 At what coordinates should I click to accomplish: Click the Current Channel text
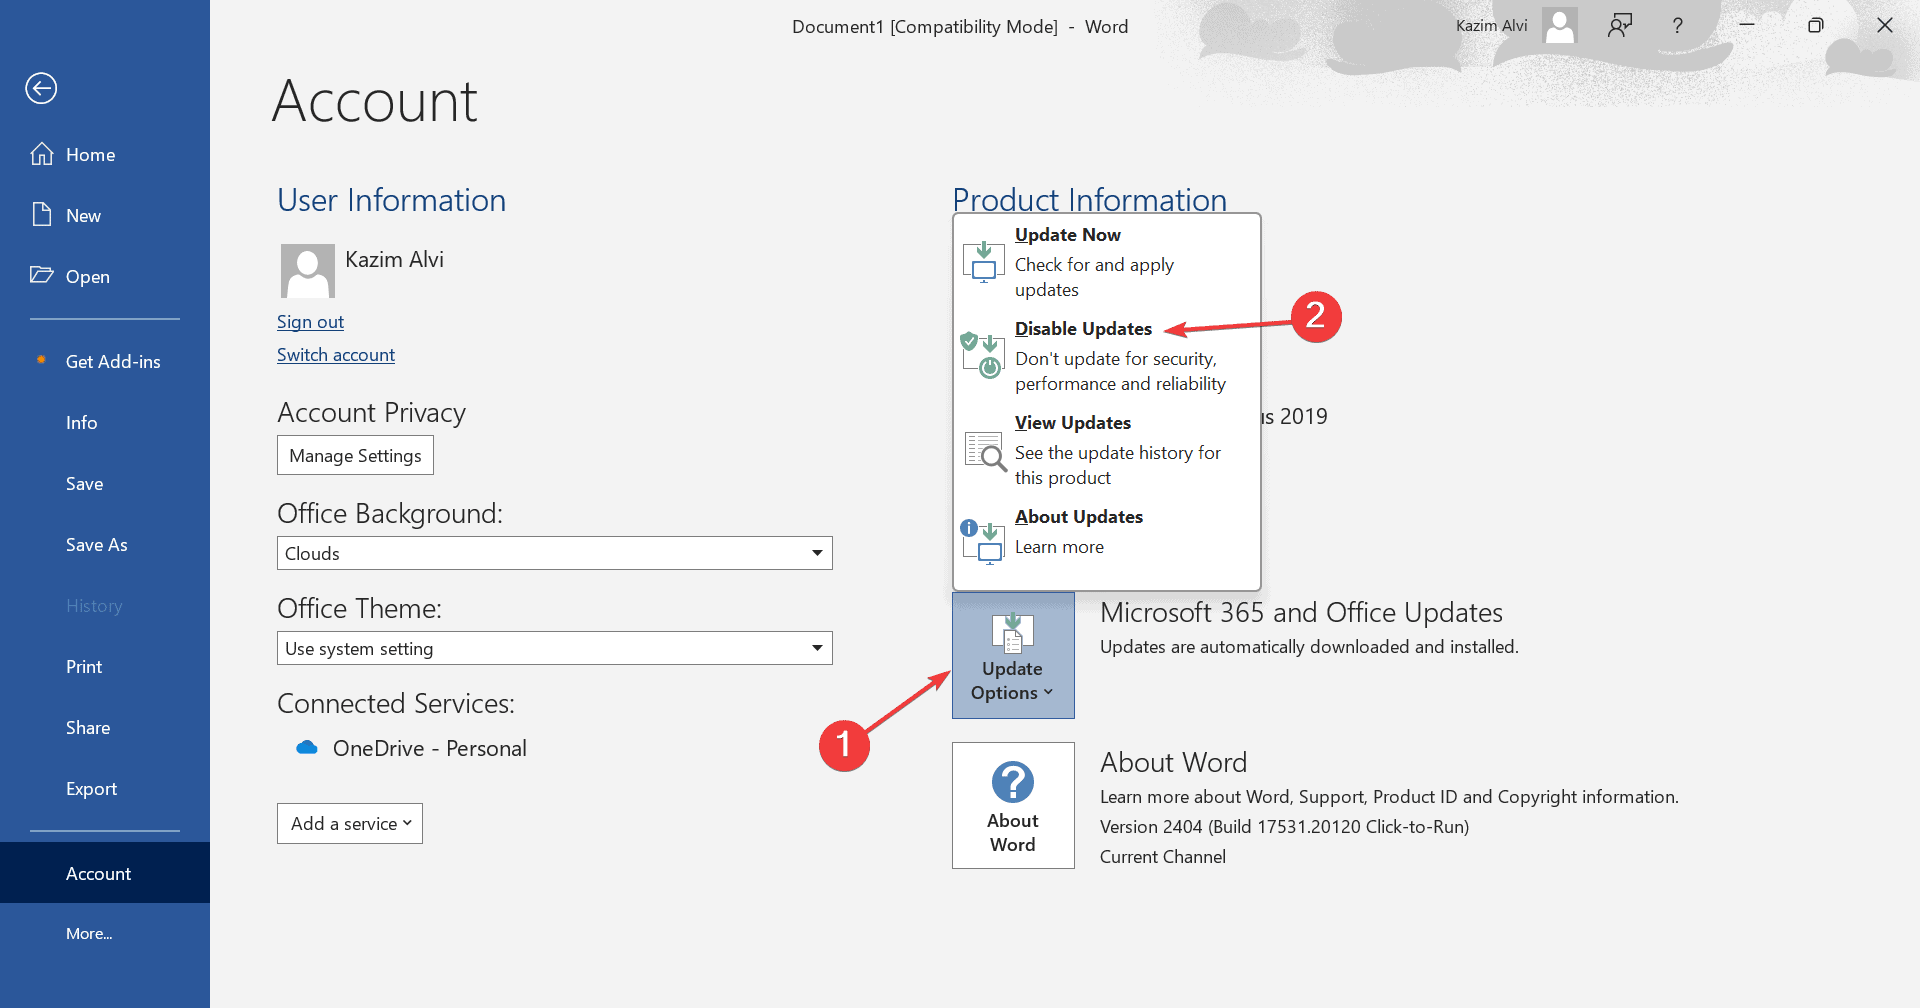[1163, 857]
